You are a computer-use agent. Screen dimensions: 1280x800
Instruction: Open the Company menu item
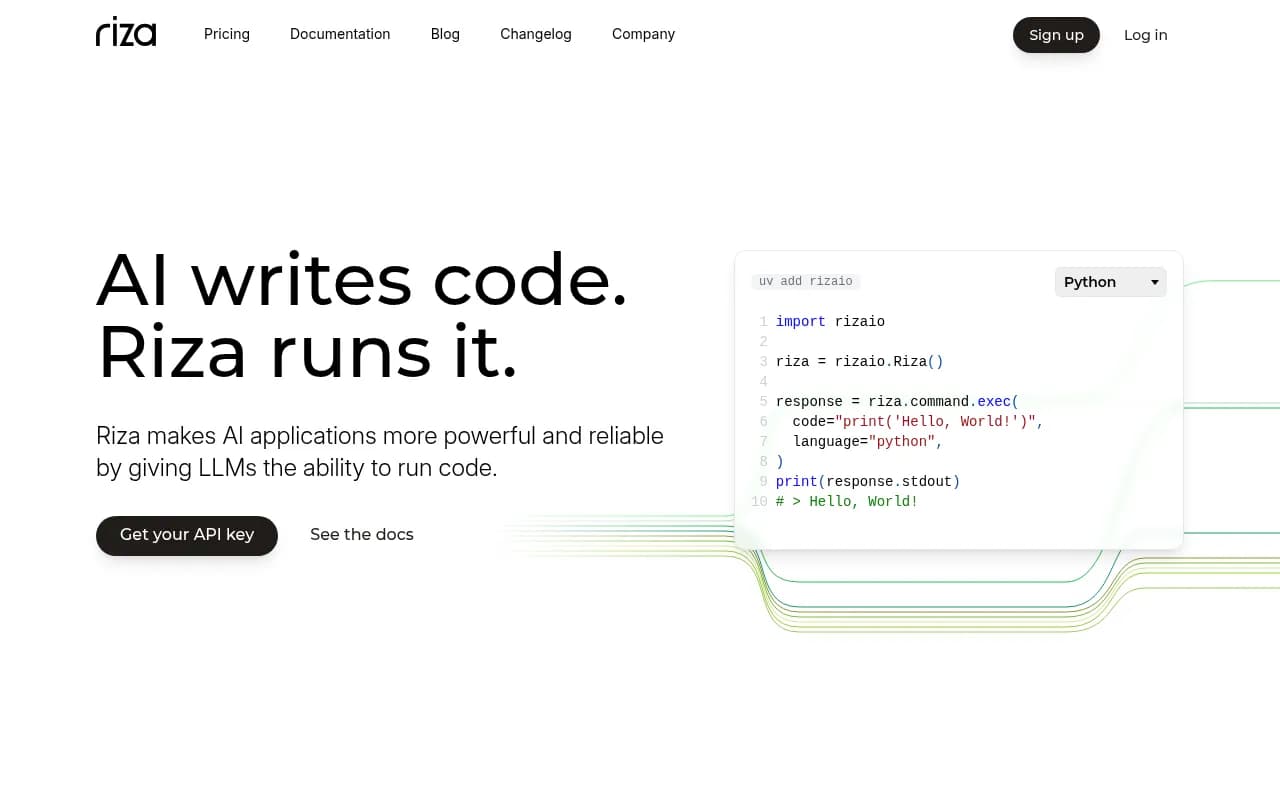pos(643,34)
